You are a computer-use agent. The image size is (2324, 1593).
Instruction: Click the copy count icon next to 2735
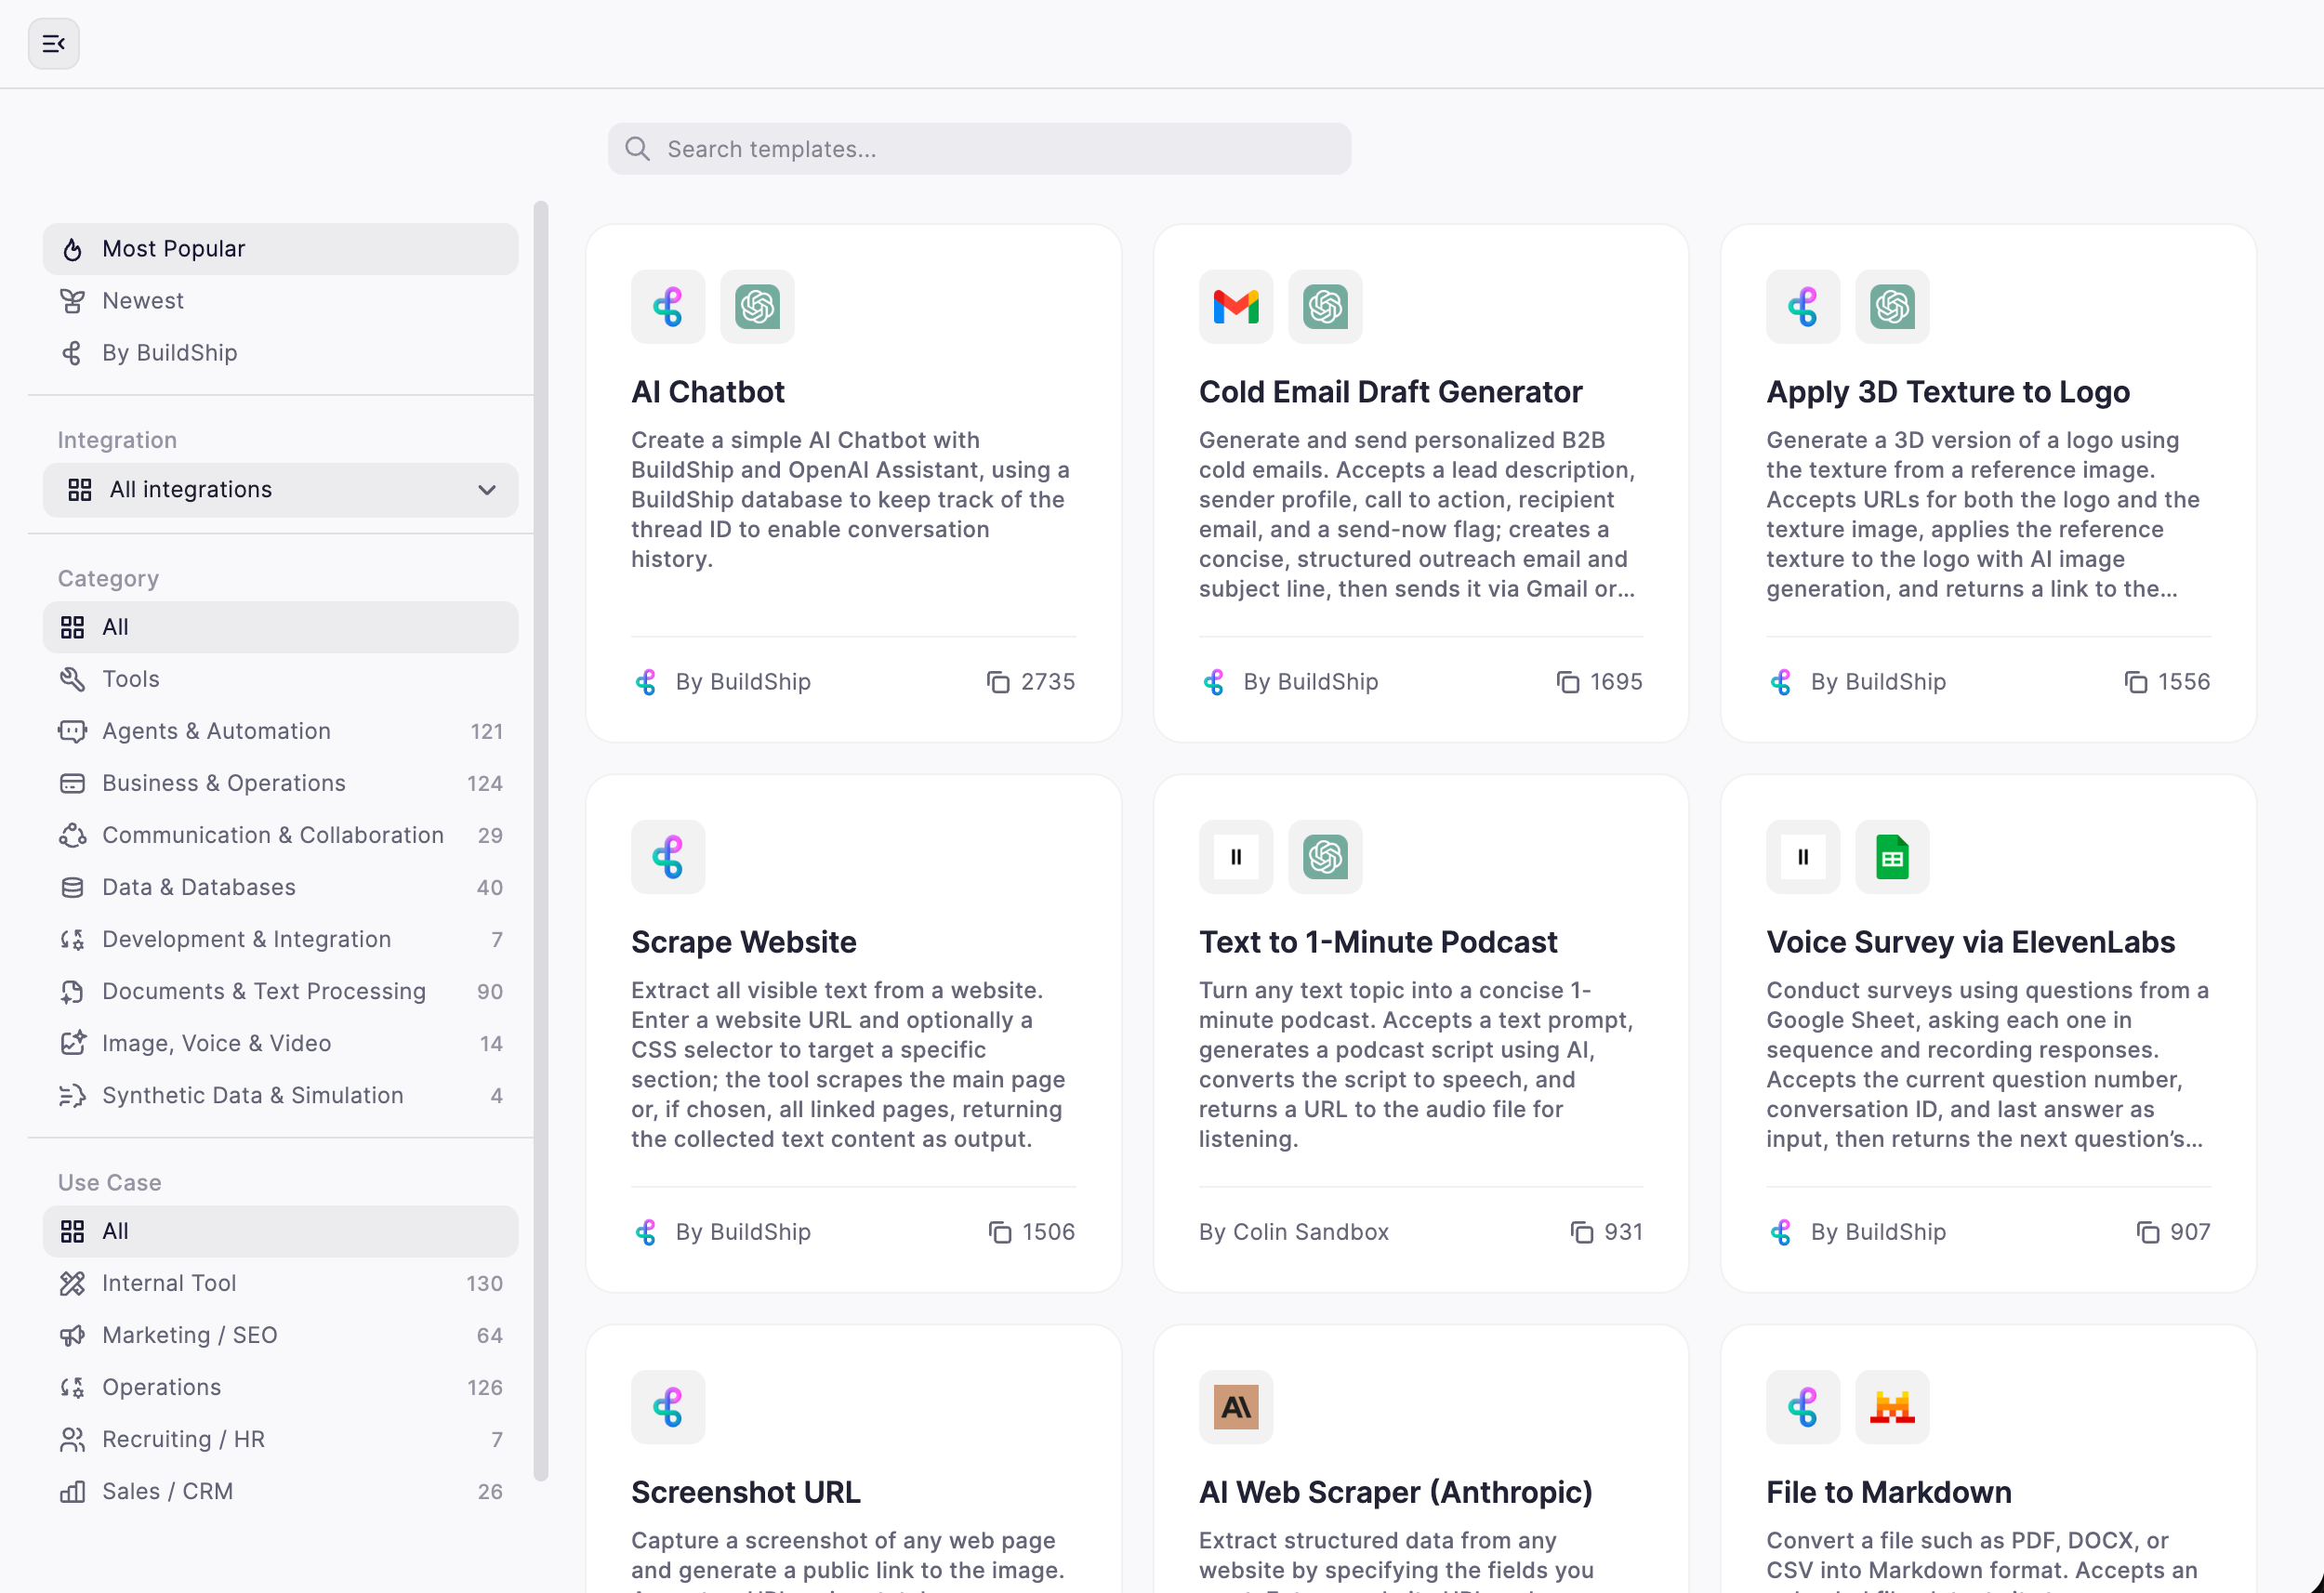tap(998, 682)
